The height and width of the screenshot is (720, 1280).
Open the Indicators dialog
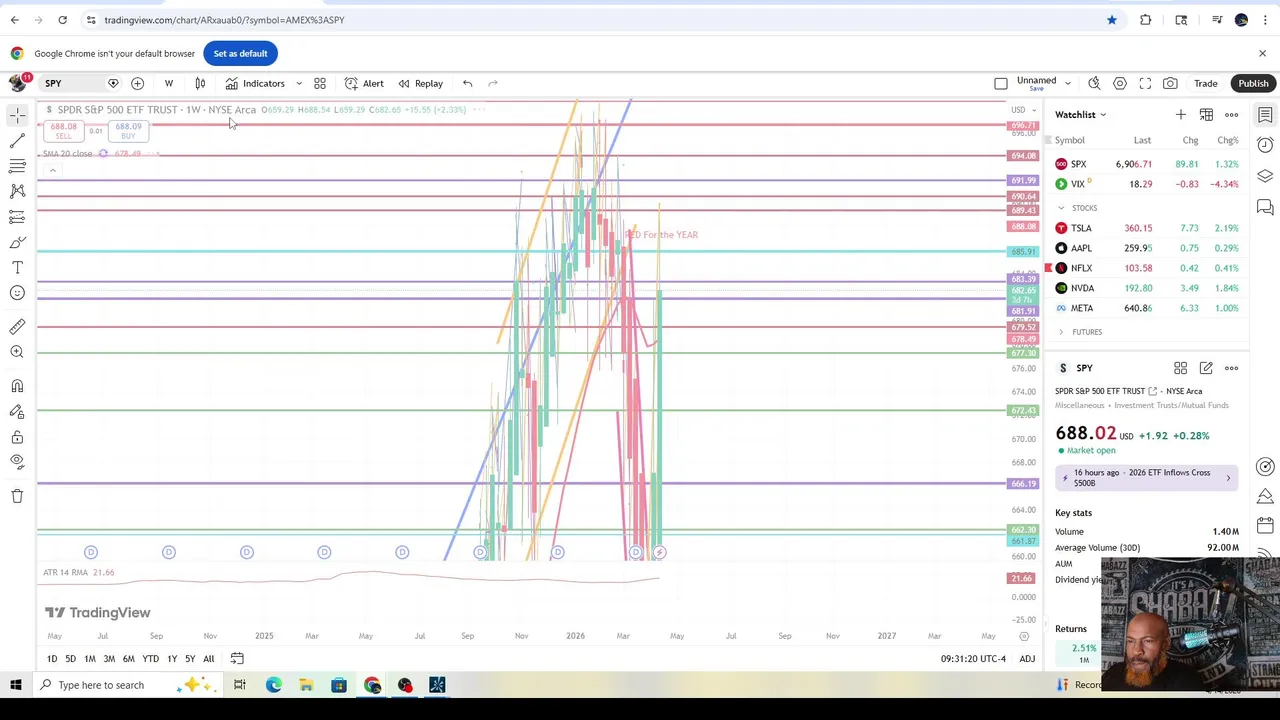(x=255, y=83)
